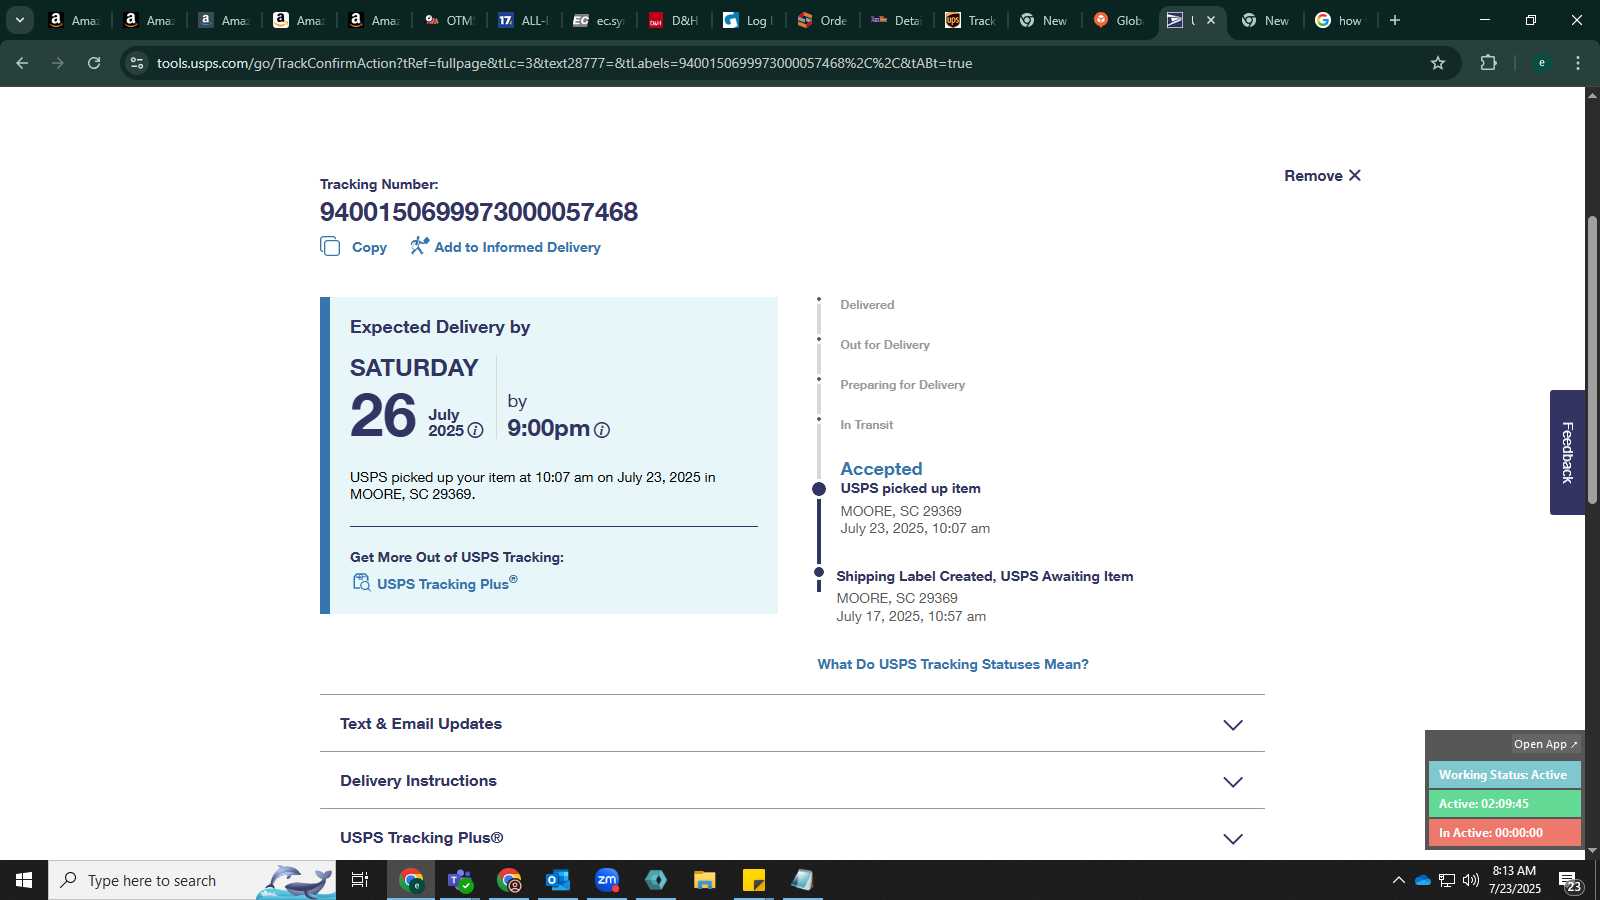Open Task View in taskbar
Screen dimensions: 1600x900
pos(360,880)
